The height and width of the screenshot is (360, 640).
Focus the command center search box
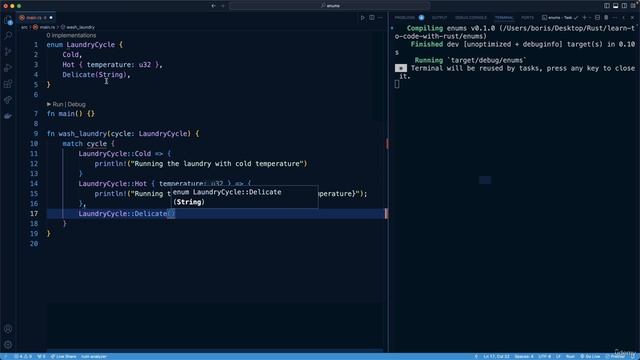coord(329,6)
